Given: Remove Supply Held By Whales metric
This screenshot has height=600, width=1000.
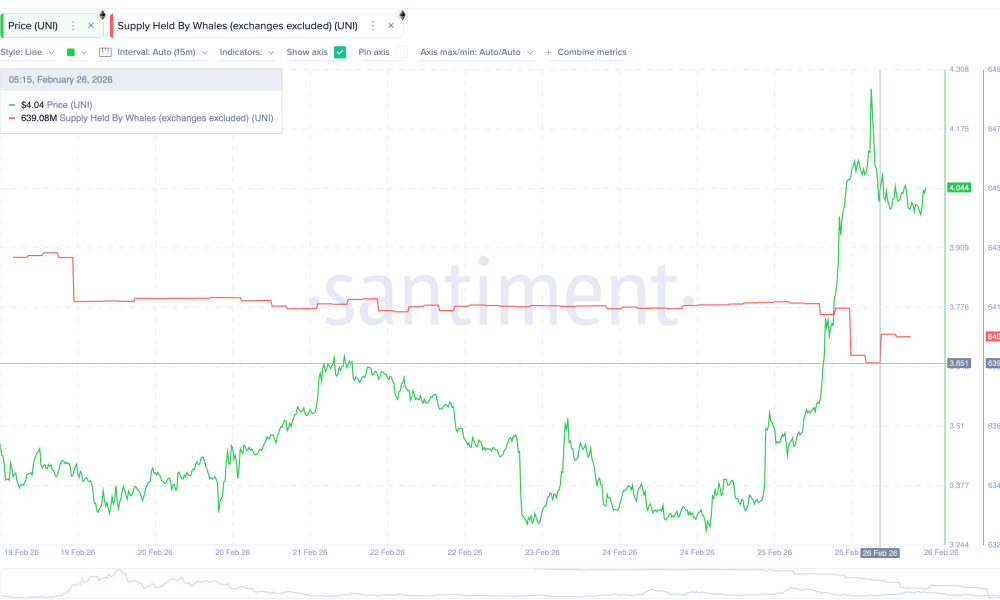Looking at the screenshot, I should click(391, 25).
